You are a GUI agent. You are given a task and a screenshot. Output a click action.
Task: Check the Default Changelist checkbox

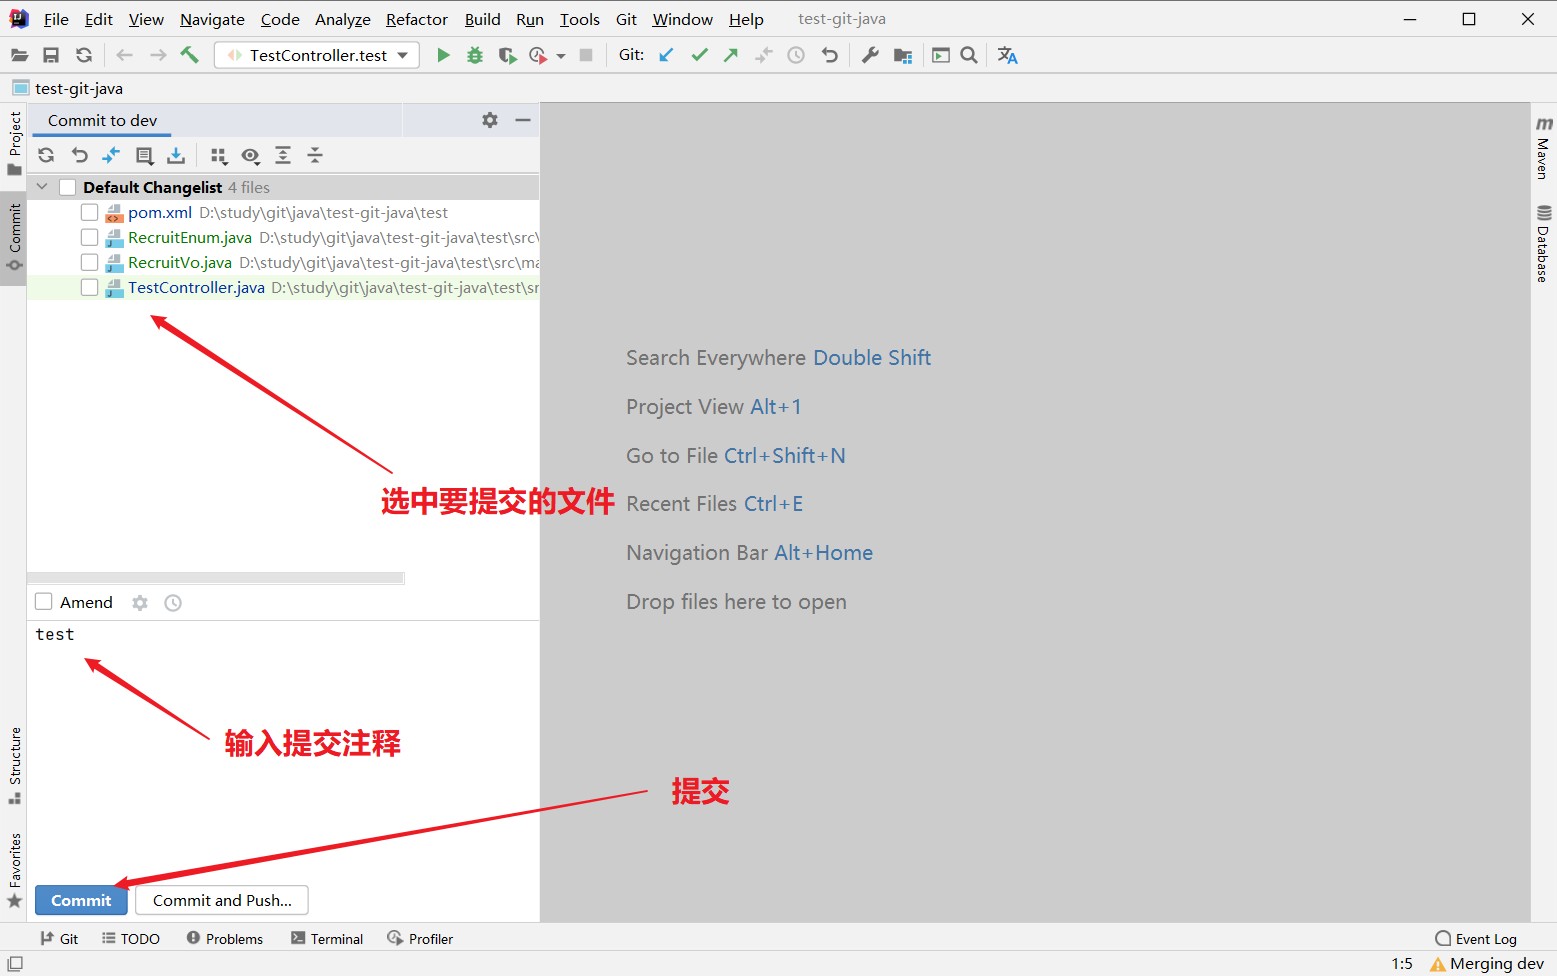68,187
